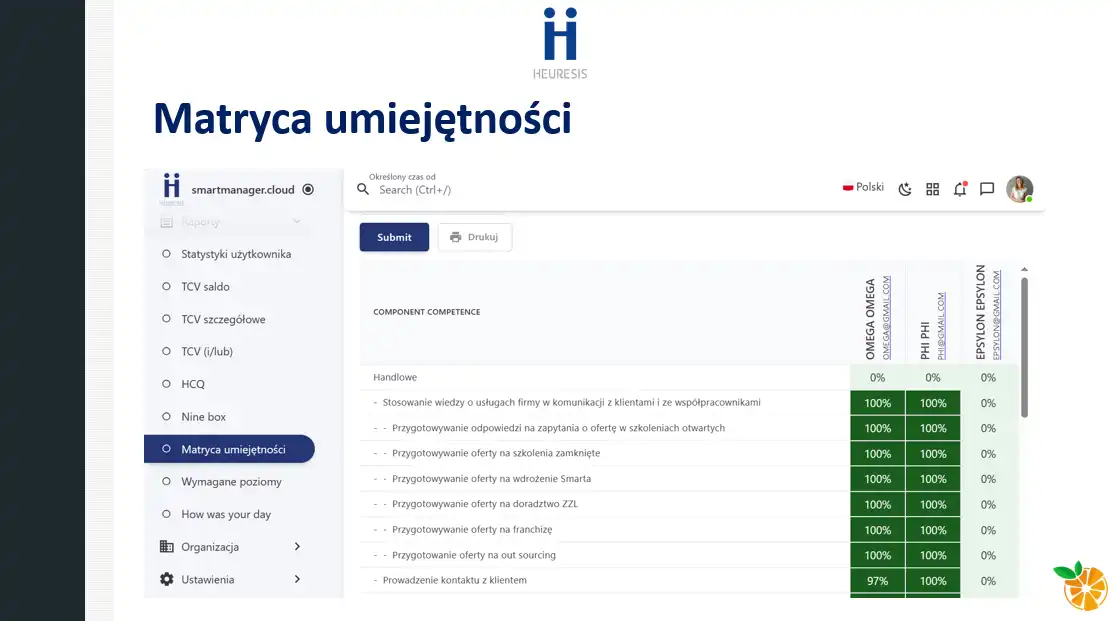This screenshot has width=1113, height=621.
Task: Expand the Ustawienia submenu chevron
Action: coord(297,579)
